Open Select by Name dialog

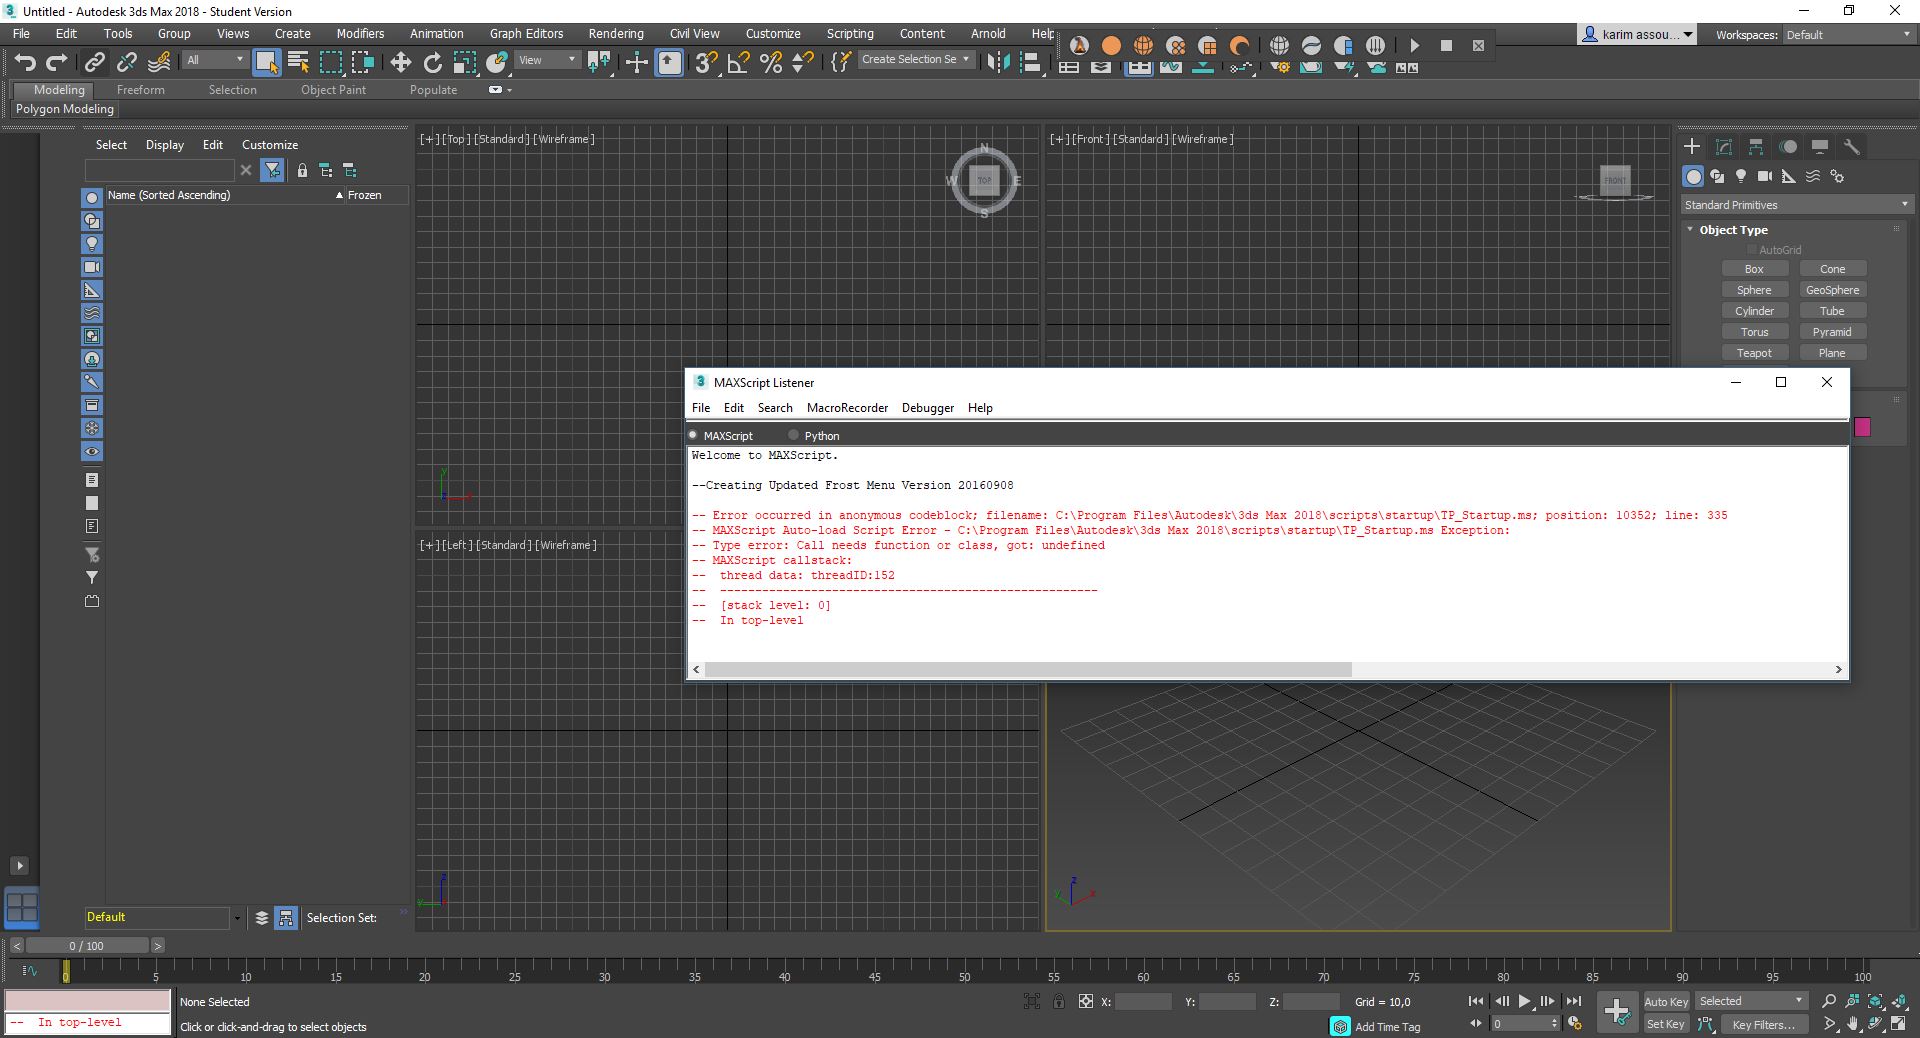(298, 63)
